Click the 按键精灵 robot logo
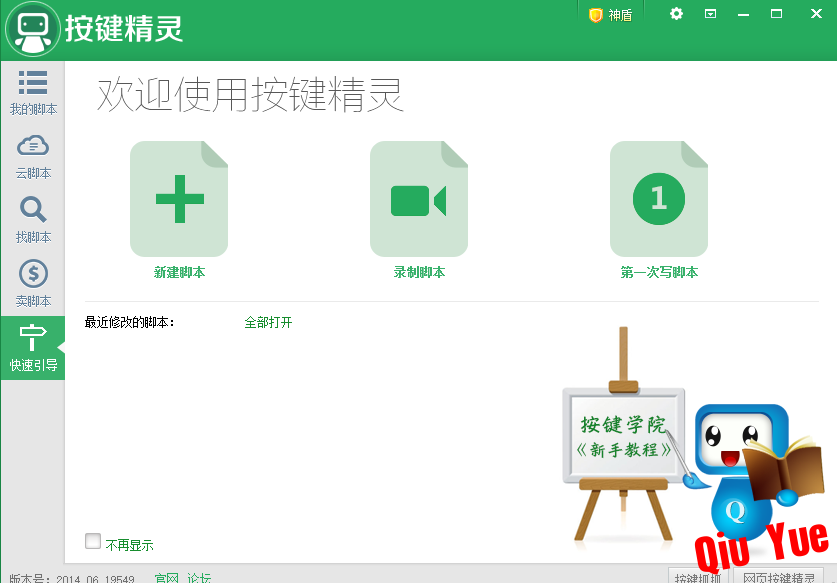The height and width of the screenshot is (583, 837). pos(32,29)
